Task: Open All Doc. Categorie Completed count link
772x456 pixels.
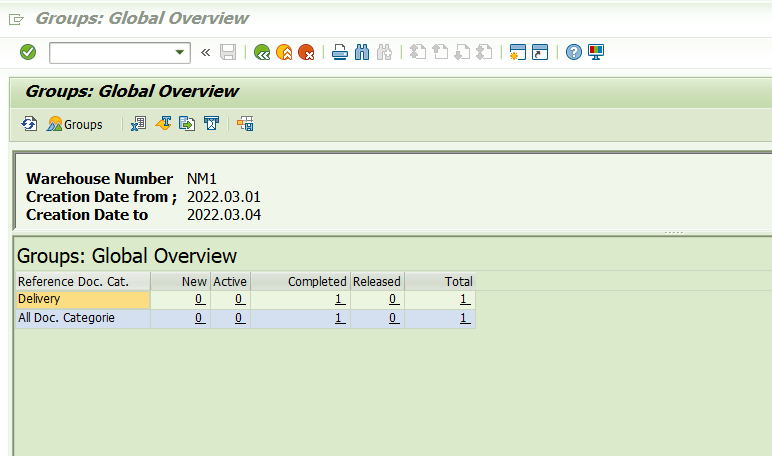Action: coord(339,318)
